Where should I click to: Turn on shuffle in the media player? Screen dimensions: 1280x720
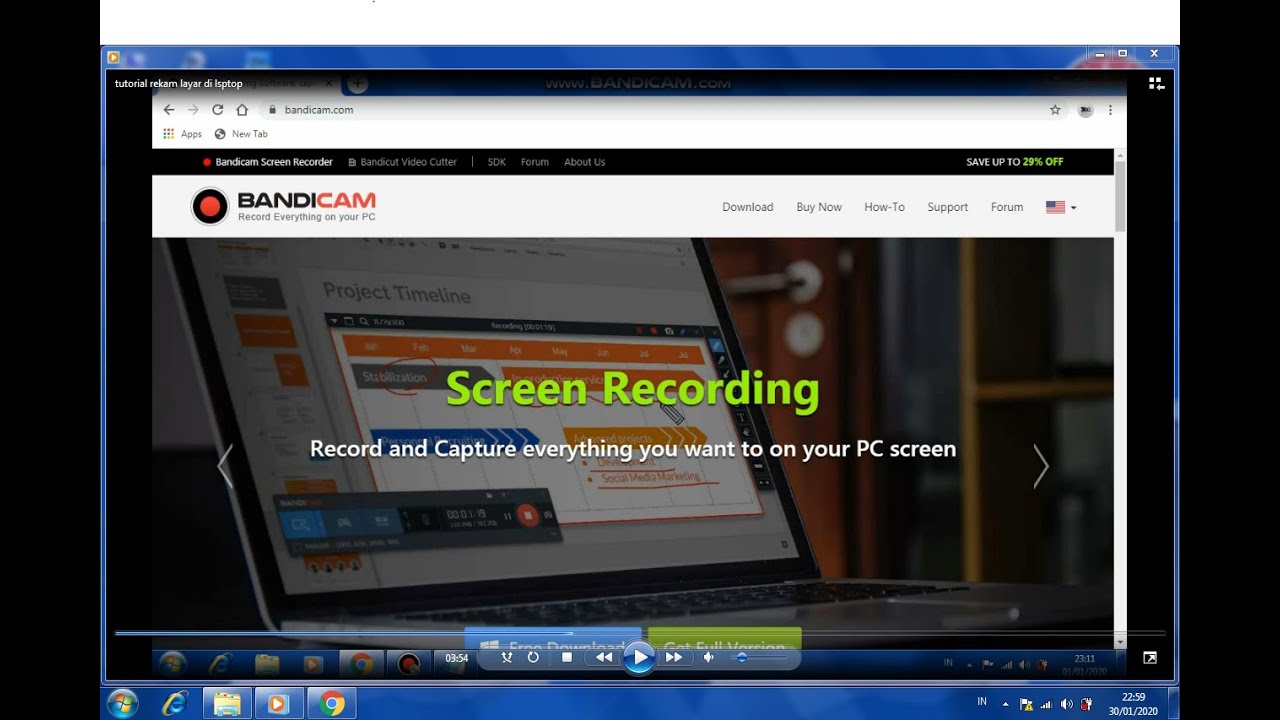[x=506, y=657]
